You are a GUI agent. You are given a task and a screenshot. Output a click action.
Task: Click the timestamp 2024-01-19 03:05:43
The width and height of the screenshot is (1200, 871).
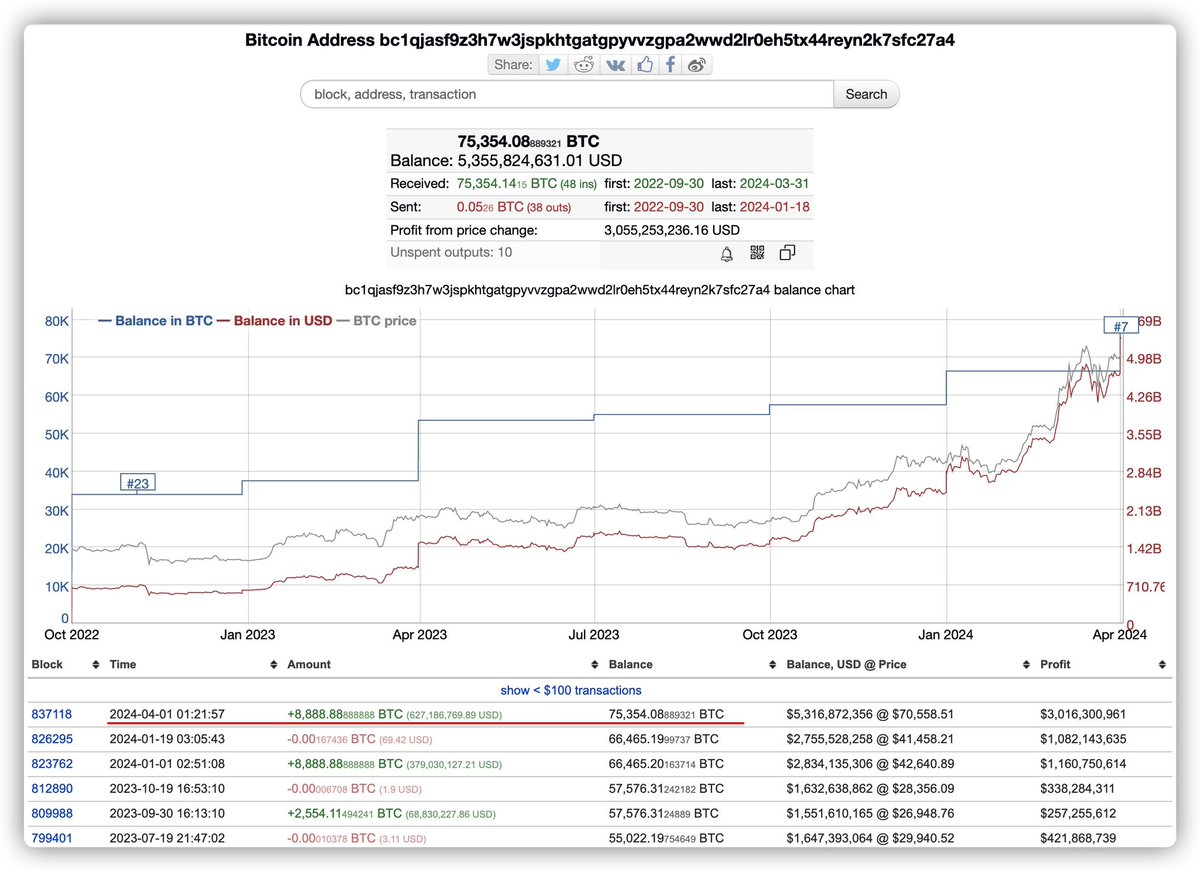pyautogui.click(x=167, y=740)
